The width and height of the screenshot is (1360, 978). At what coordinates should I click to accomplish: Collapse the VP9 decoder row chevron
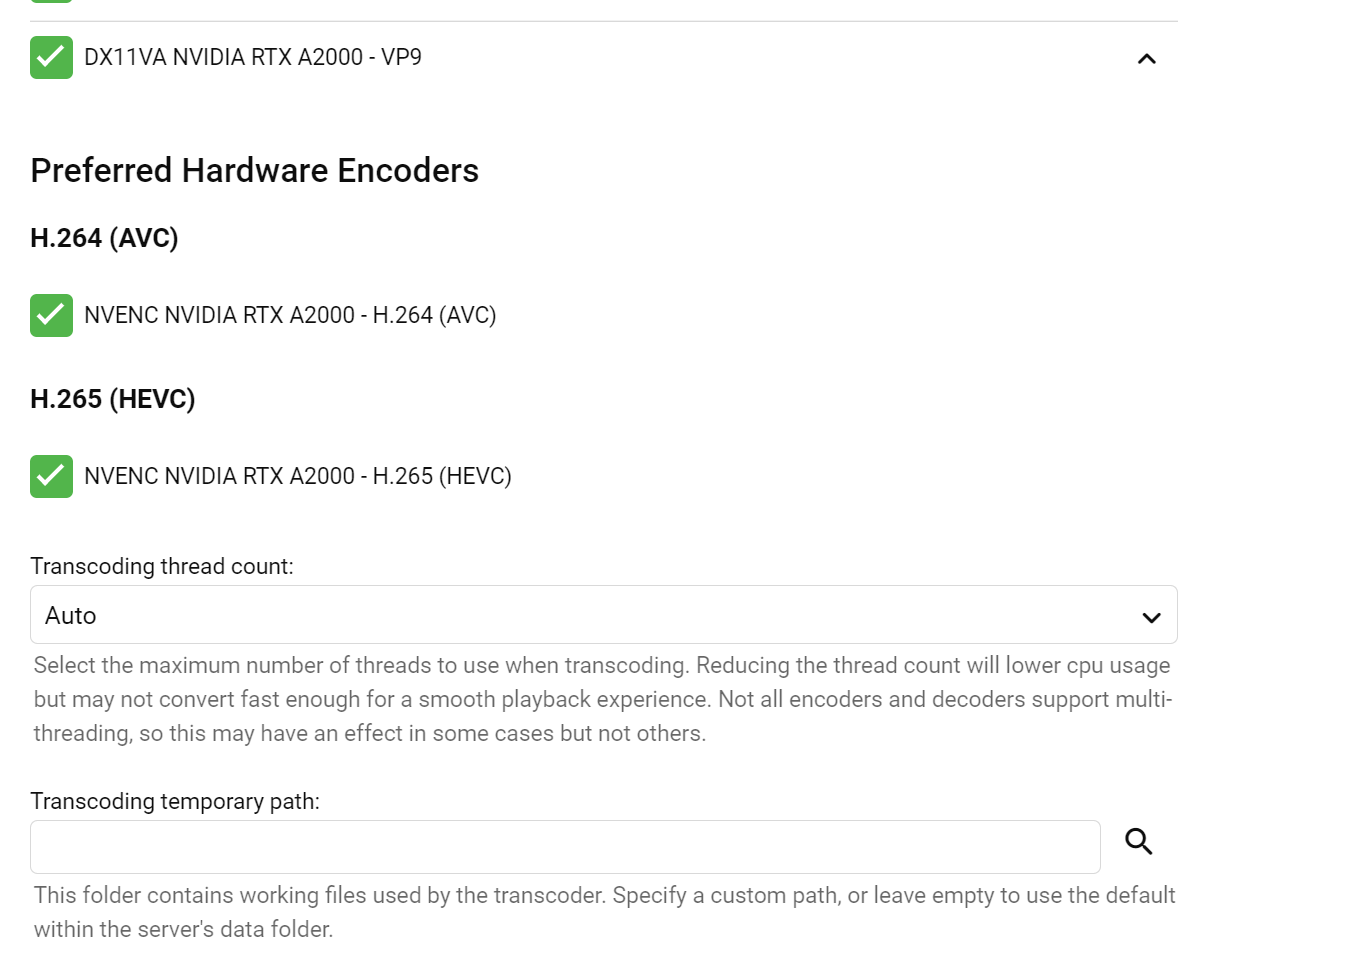pyautogui.click(x=1146, y=59)
